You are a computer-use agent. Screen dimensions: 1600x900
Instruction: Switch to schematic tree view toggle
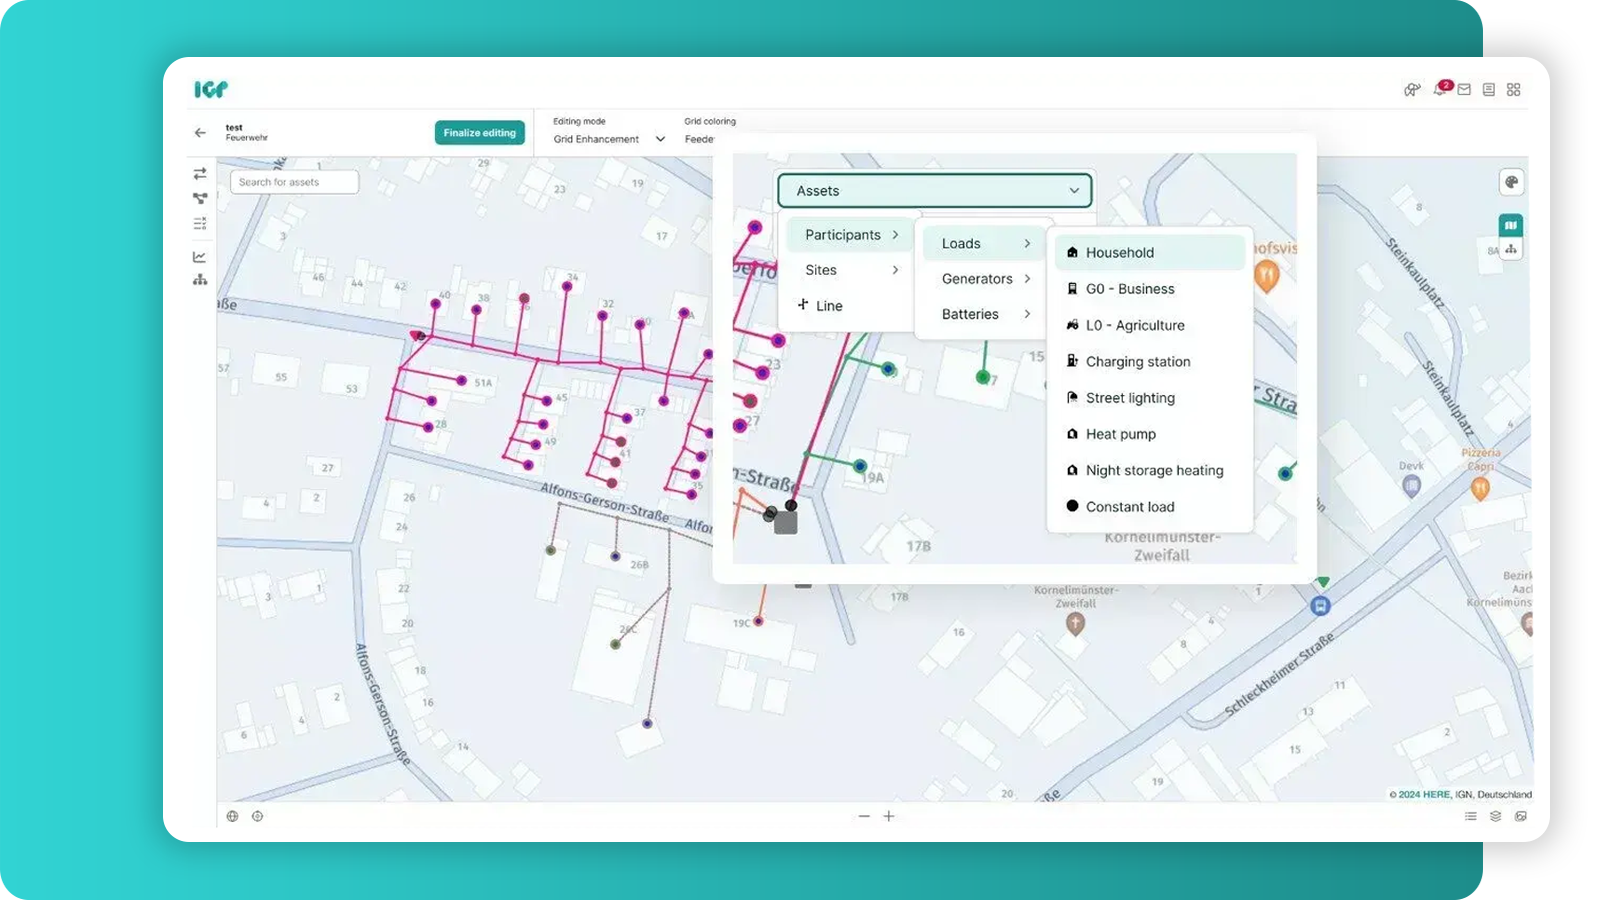(x=1511, y=249)
